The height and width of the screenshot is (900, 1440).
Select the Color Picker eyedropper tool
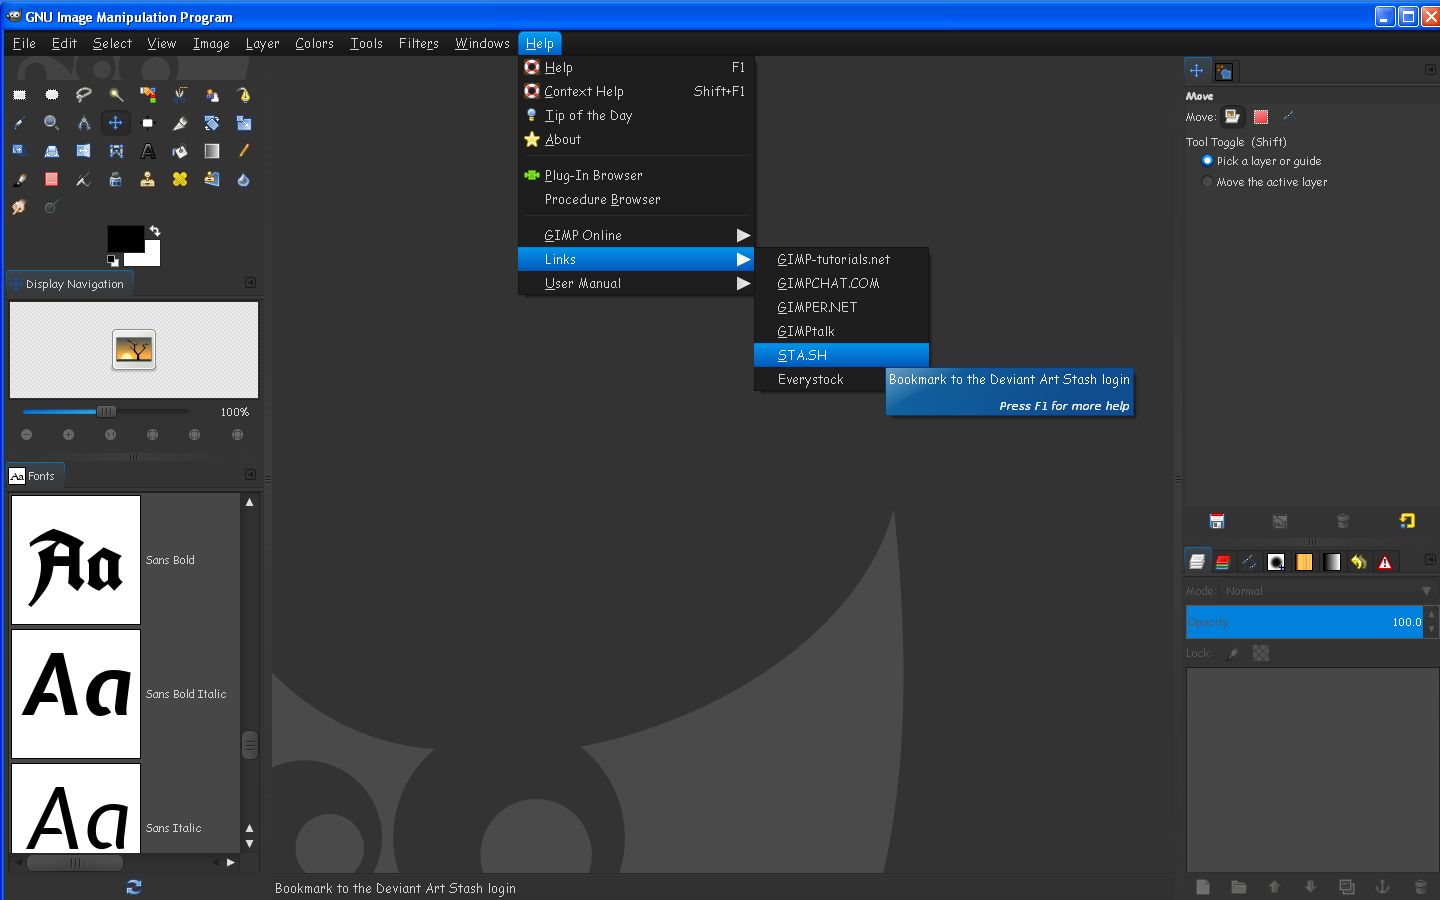[x=19, y=123]
